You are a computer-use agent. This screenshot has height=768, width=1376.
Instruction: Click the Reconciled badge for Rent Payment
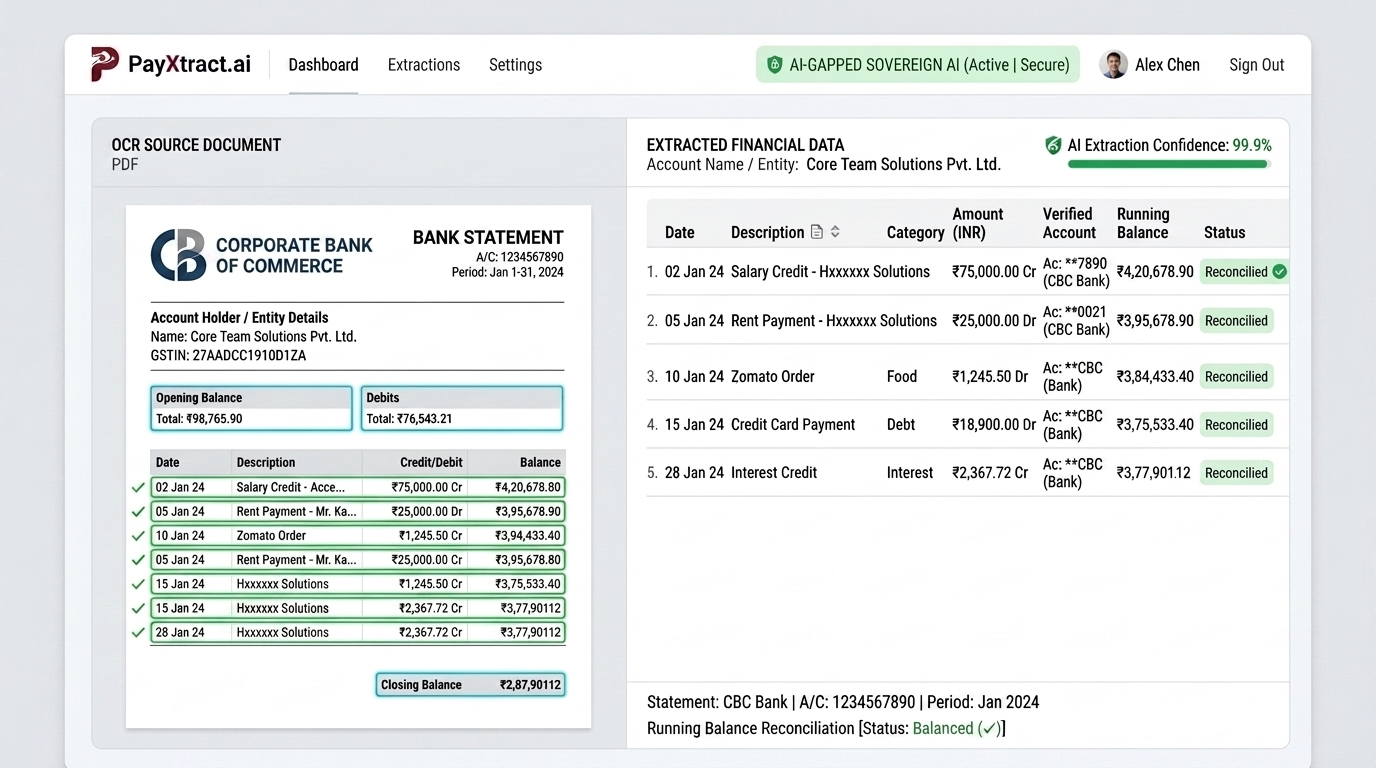(x=1236, y=321)
